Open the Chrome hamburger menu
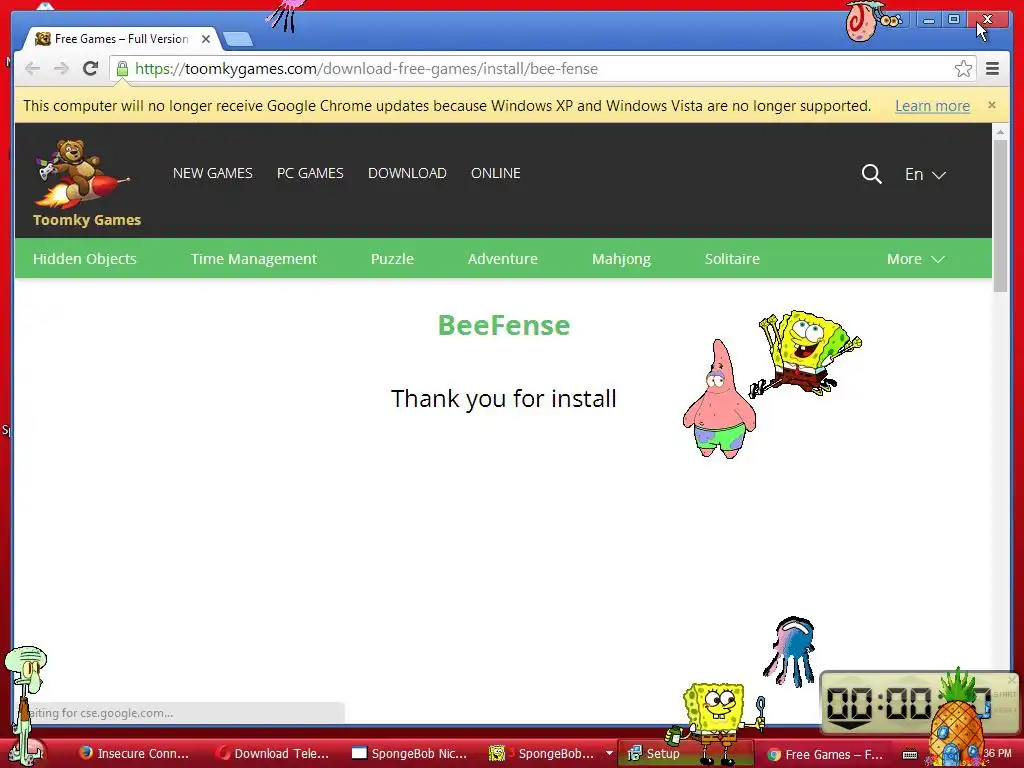Viewport: 1024px width, 768px height. [x=992, y=69]
